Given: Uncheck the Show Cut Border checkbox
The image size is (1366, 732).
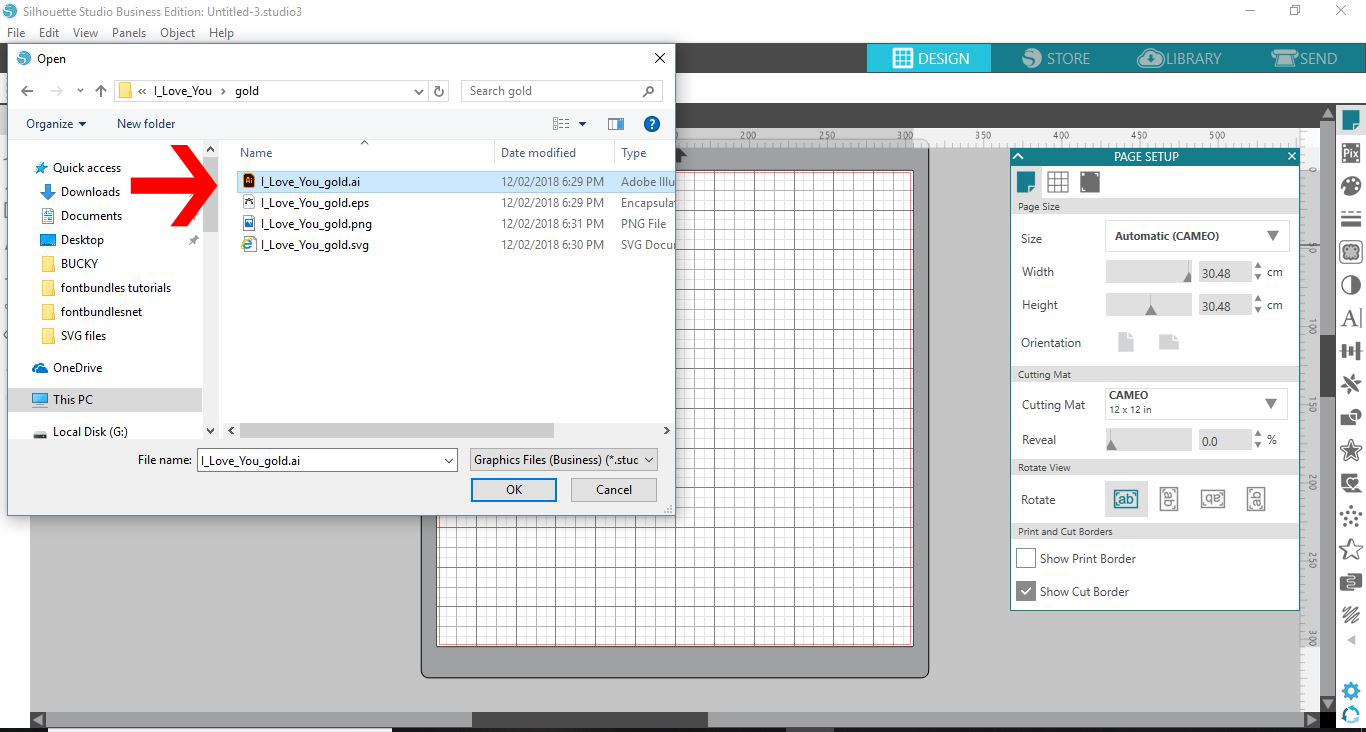Looking at the screenshot, I should click(1026, 591).
